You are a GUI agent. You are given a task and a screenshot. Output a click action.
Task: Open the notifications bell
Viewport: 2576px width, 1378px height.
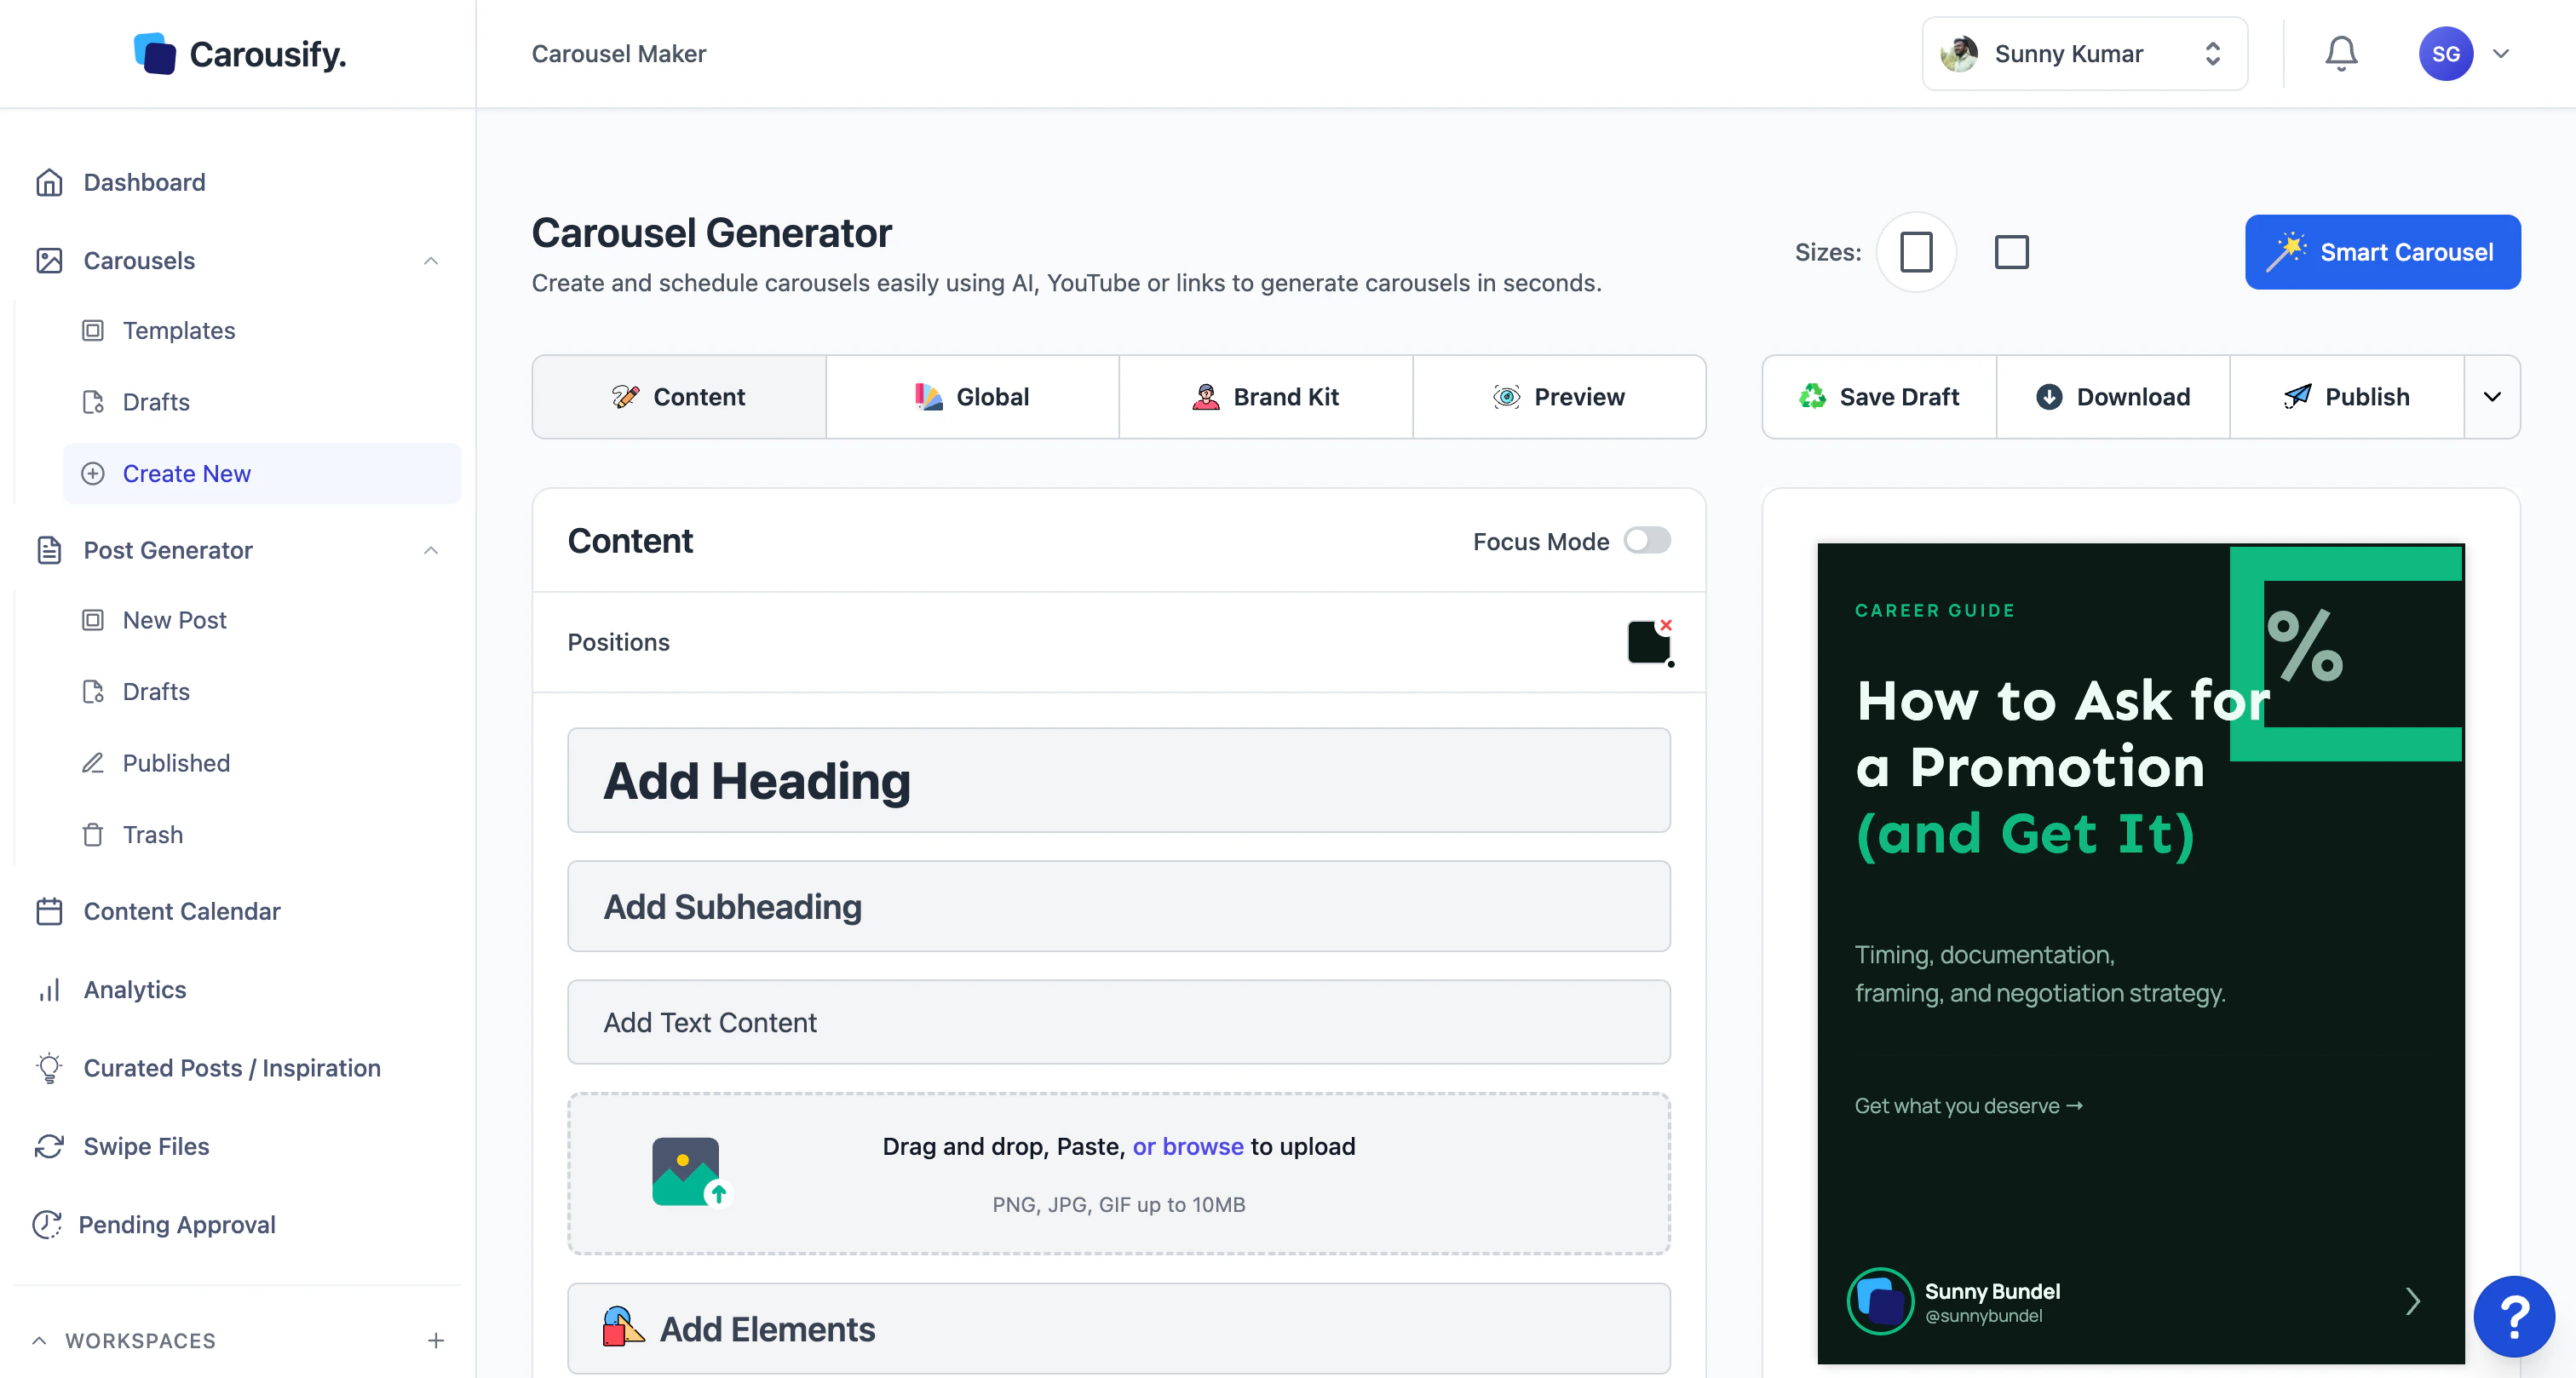click(x=2341, y=53)
